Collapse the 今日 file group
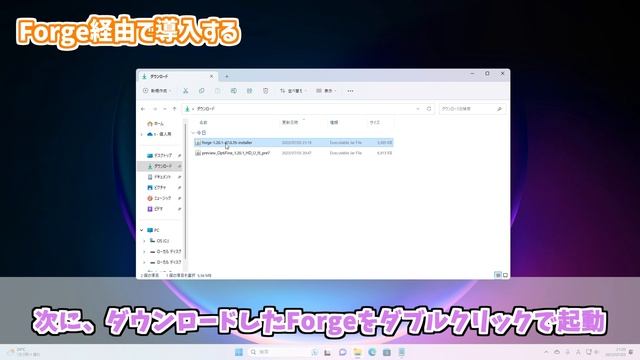 point(193,133)
